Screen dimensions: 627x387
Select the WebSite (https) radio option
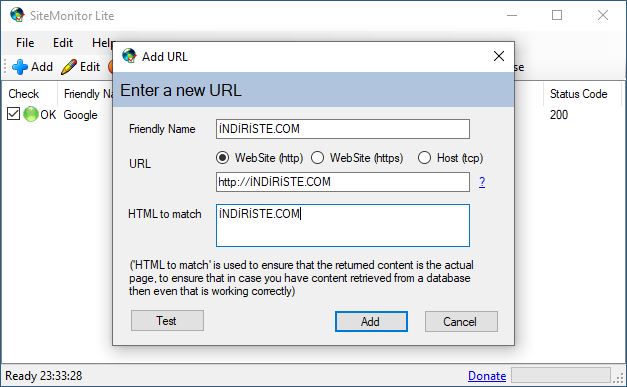(x=317, y=158)
